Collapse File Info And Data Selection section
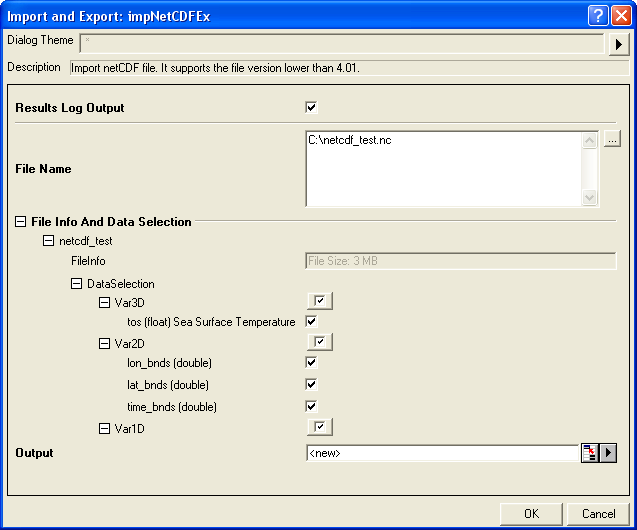 [x=21, y=222]
